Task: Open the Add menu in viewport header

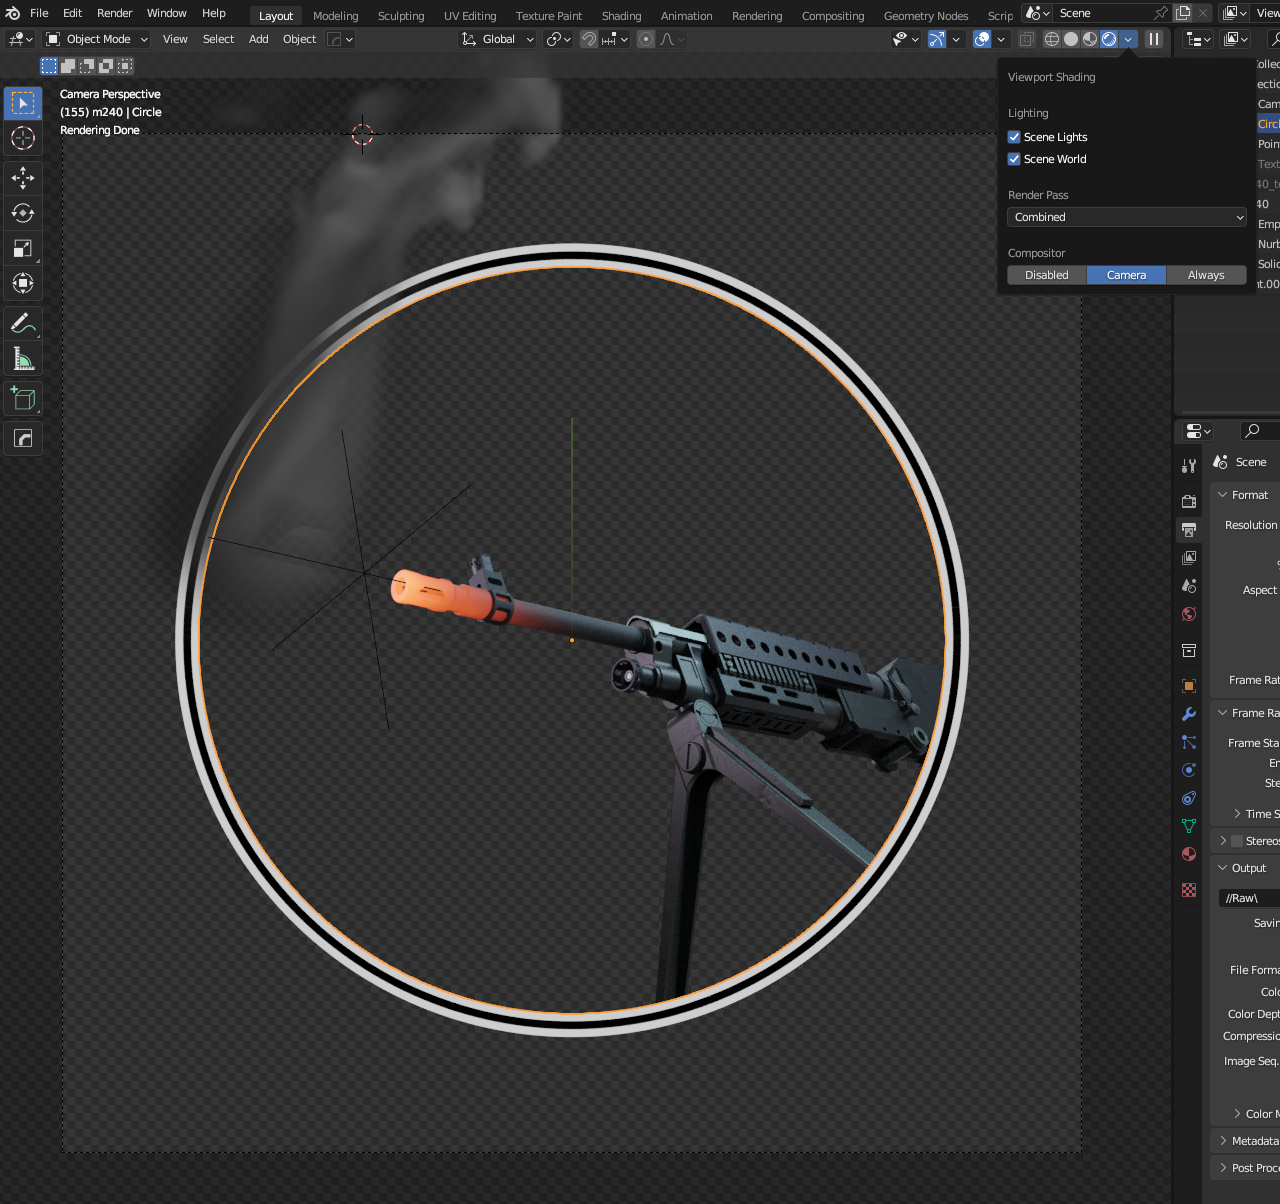Action: (258, 39)
